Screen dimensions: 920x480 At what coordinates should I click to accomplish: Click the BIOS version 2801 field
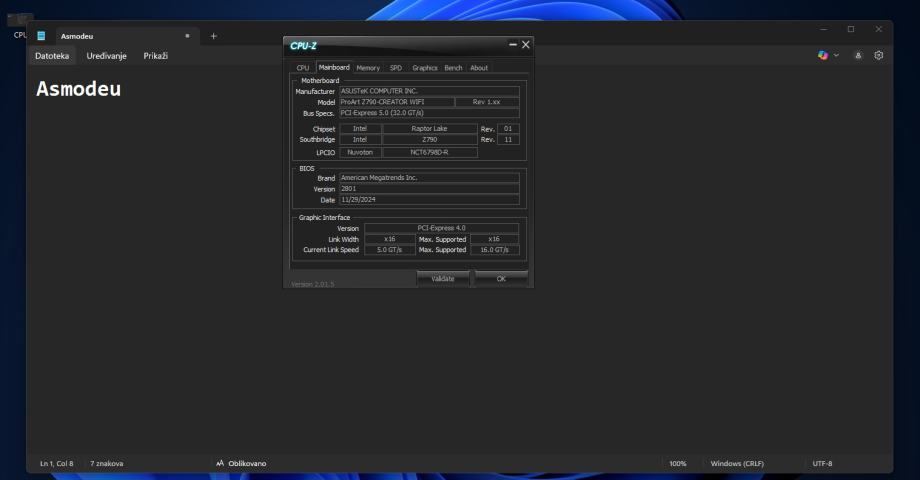(429, 189)
